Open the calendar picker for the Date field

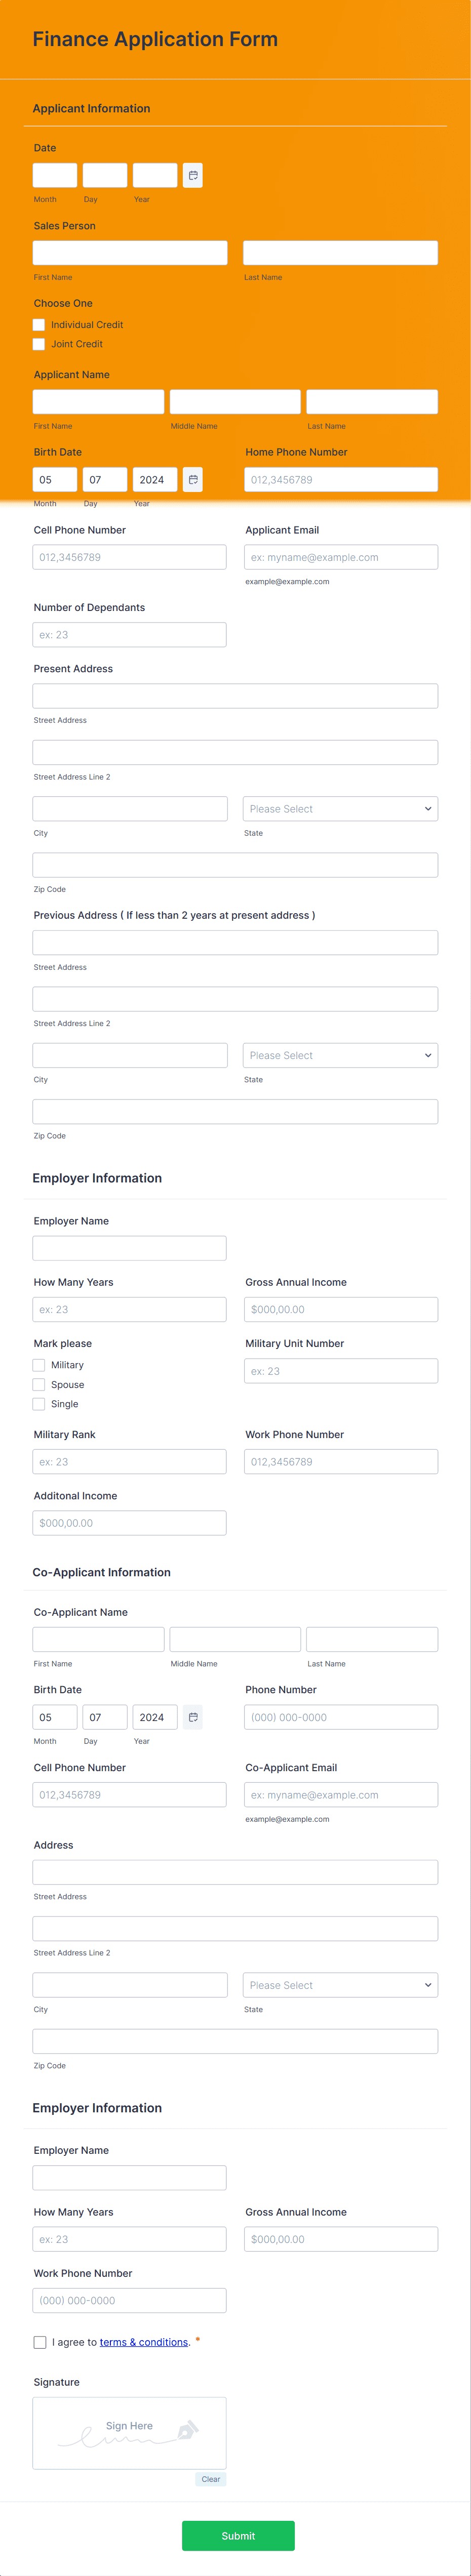click(193, 175)
